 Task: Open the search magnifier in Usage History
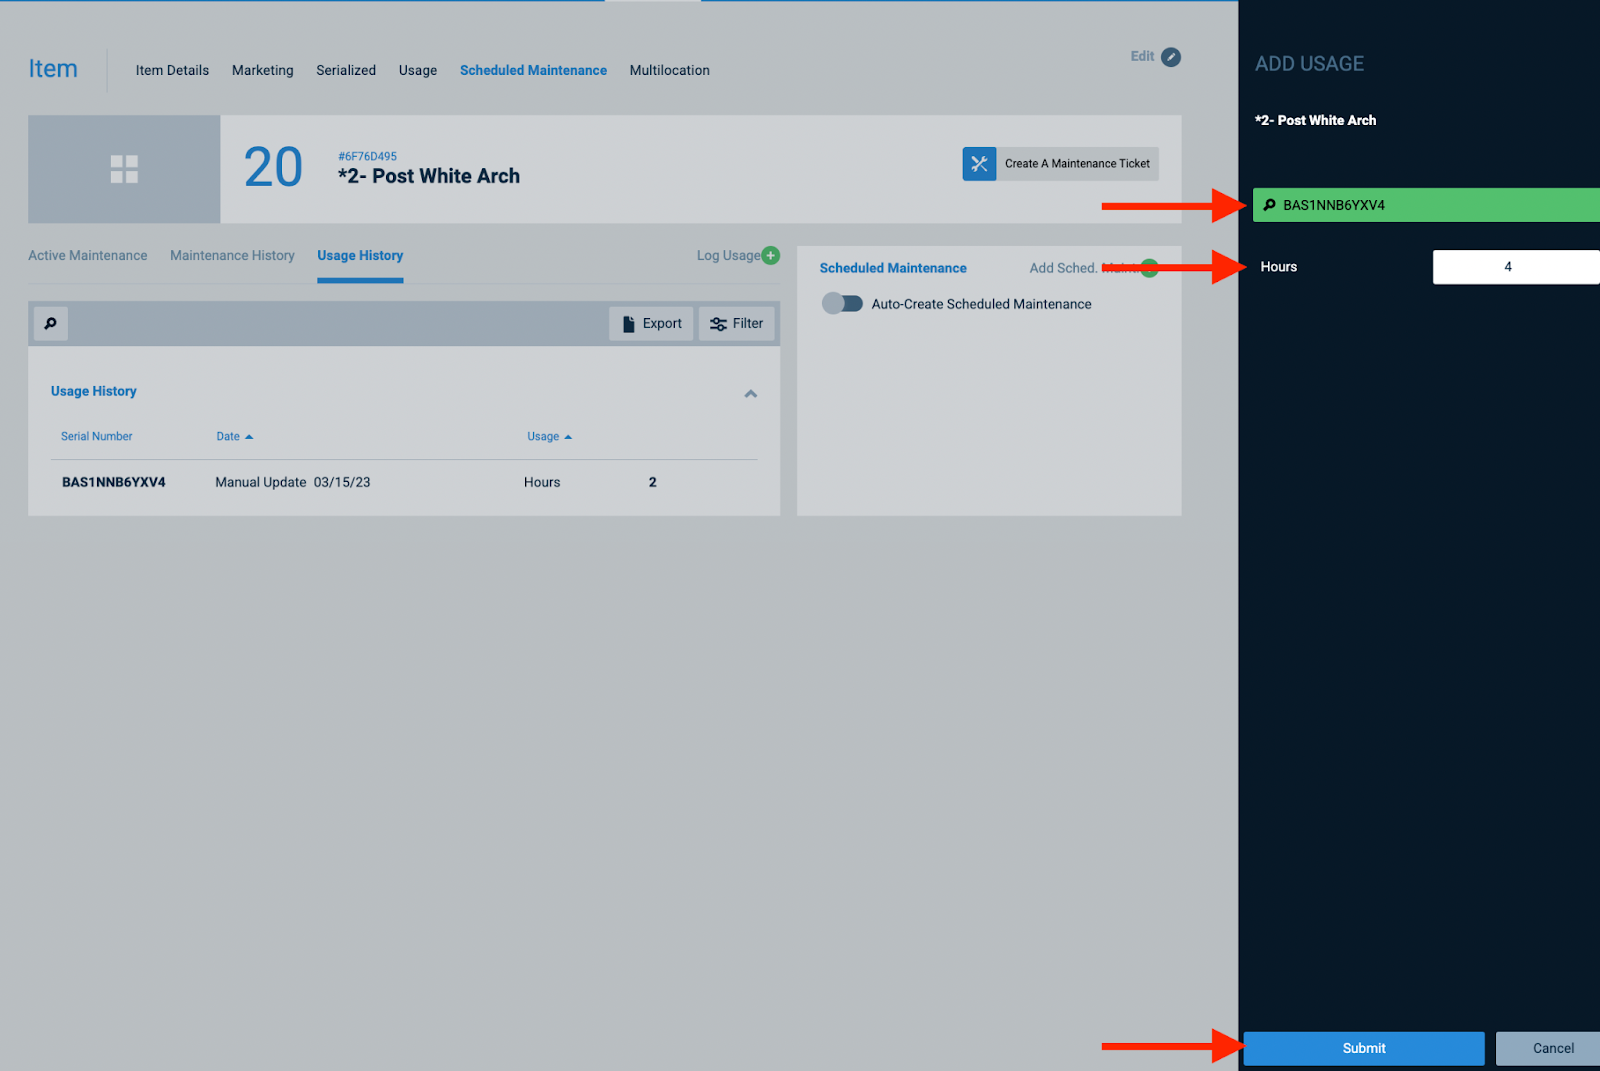pyautogui.click(x=50, y=323)
